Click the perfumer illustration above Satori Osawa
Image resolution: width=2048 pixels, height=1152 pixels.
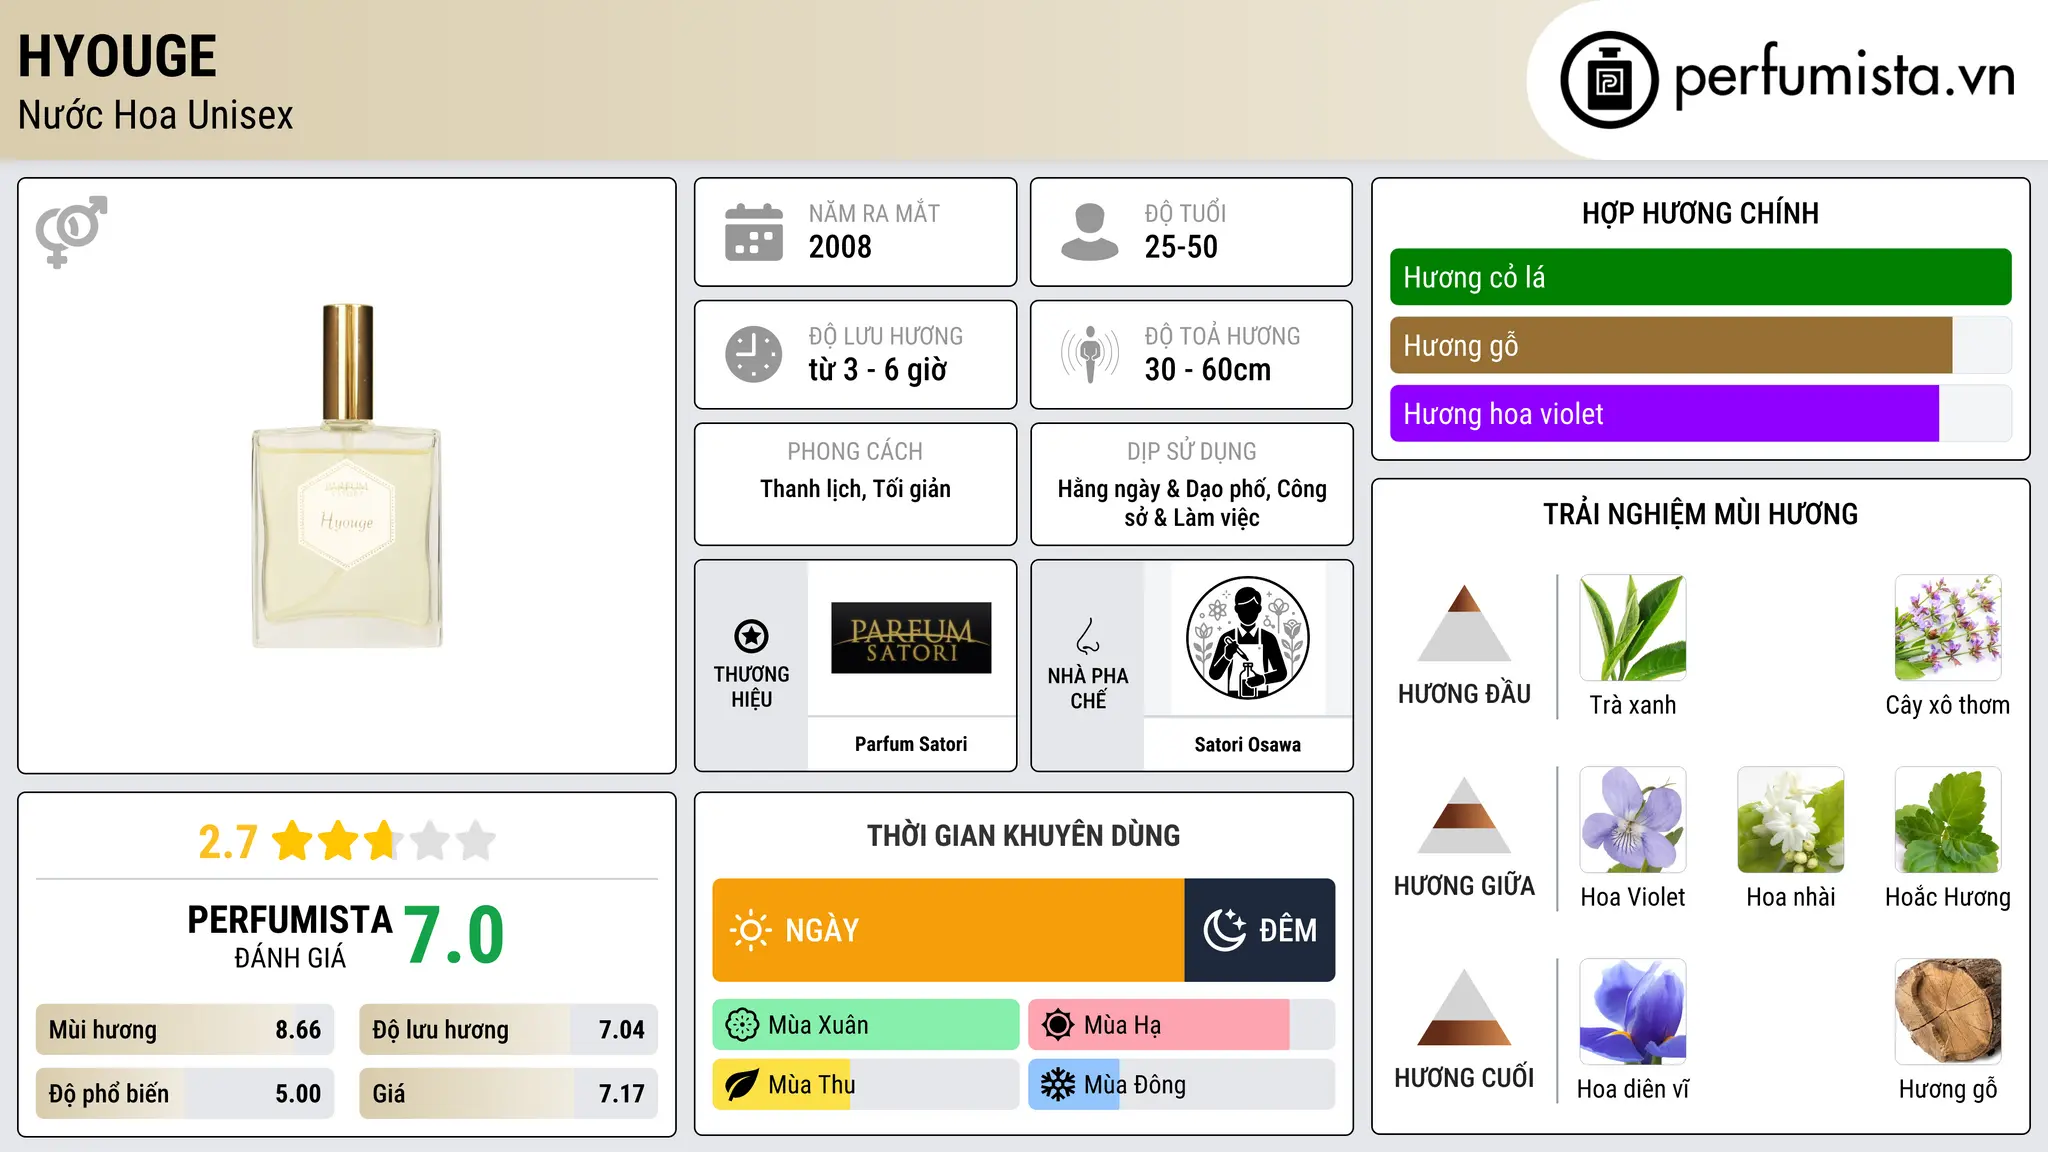pos(1247,638)
